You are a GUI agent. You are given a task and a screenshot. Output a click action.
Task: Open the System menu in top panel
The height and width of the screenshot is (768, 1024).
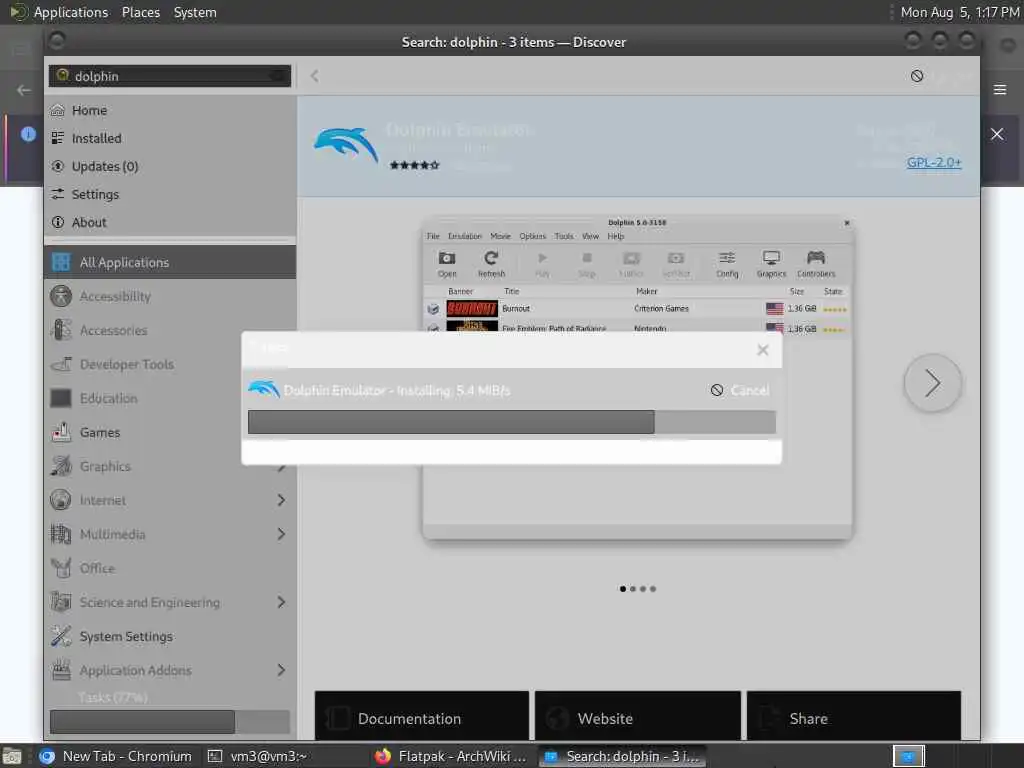coord(195,12)
